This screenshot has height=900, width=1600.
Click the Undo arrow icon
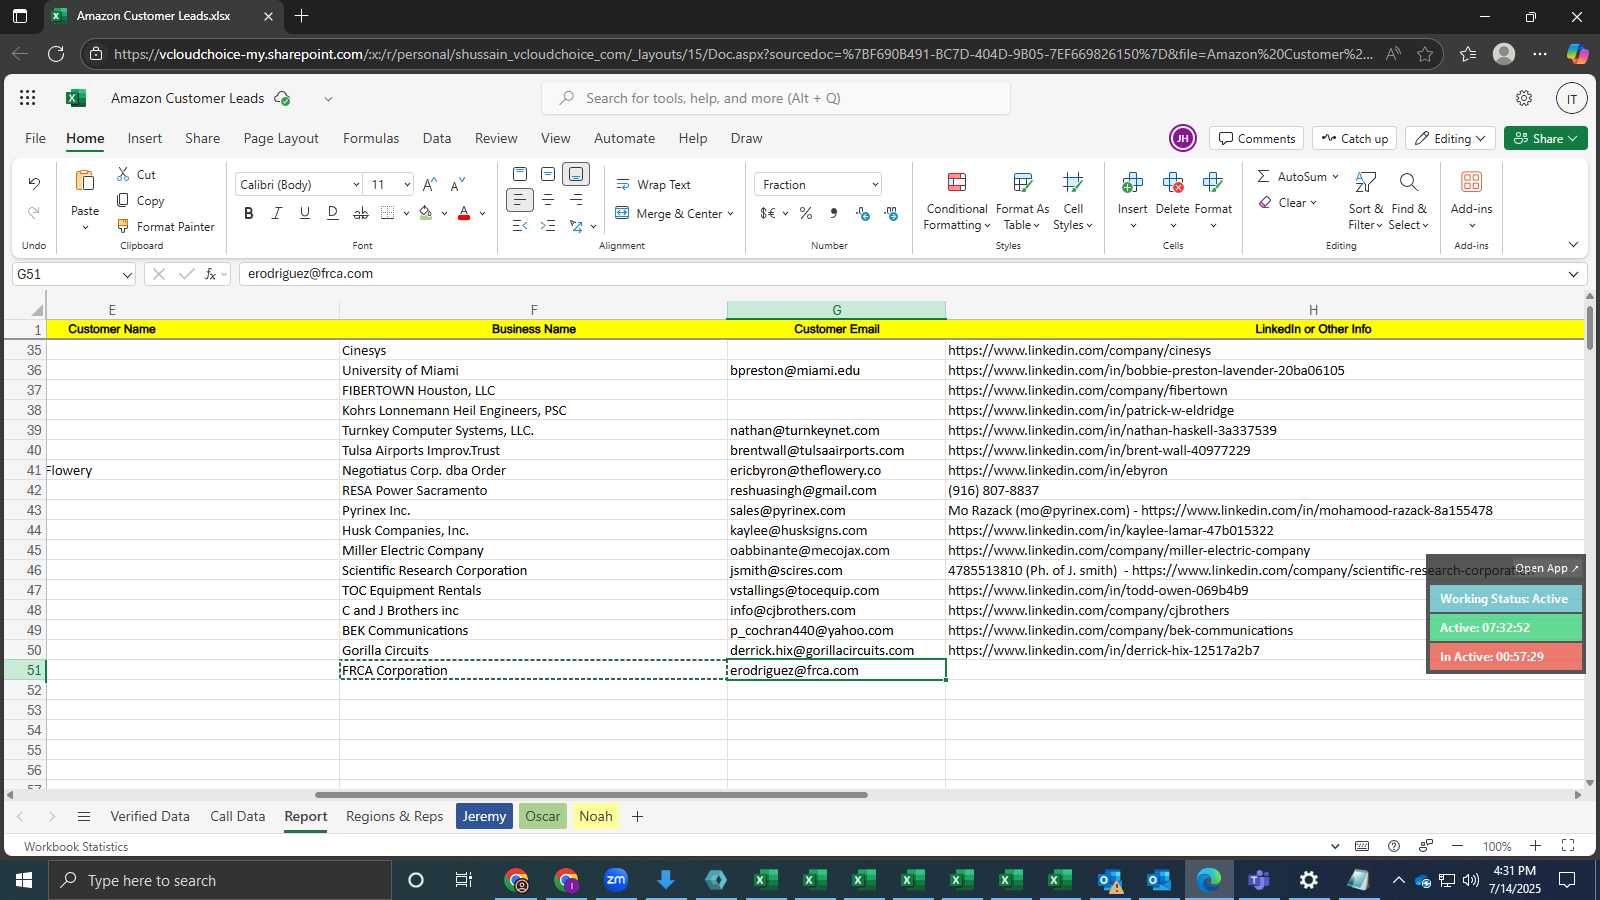(x=34, y=184)
